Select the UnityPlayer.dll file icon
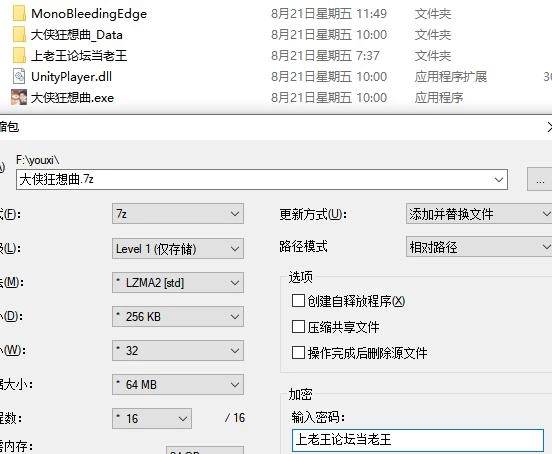Image resolution: width=552 pixels, height=454 pixels. pos(19,76)
